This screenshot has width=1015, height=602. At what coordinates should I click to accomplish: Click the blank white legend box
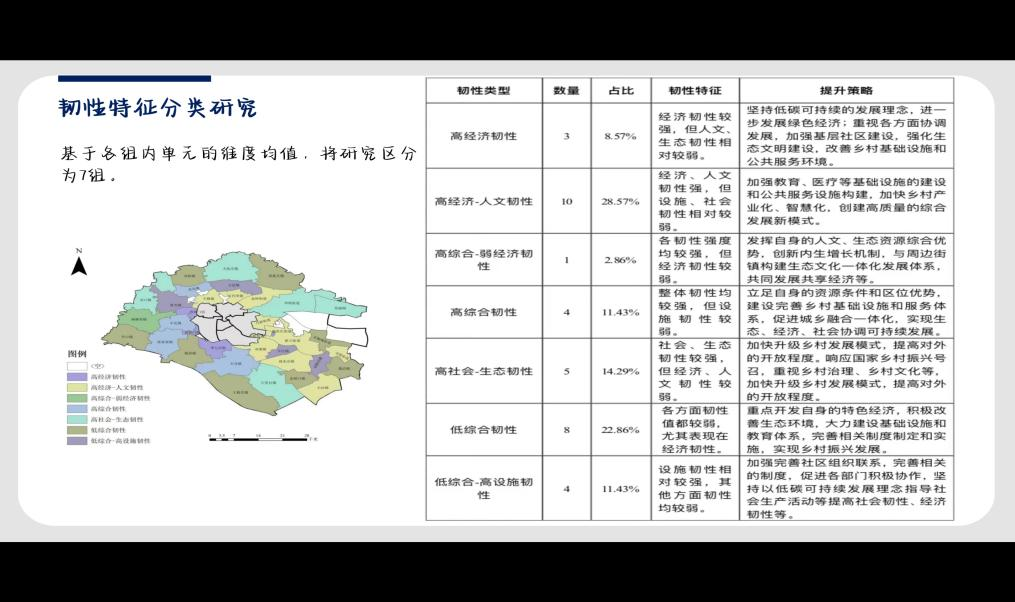pyautogui.click(x=77, y=366)
